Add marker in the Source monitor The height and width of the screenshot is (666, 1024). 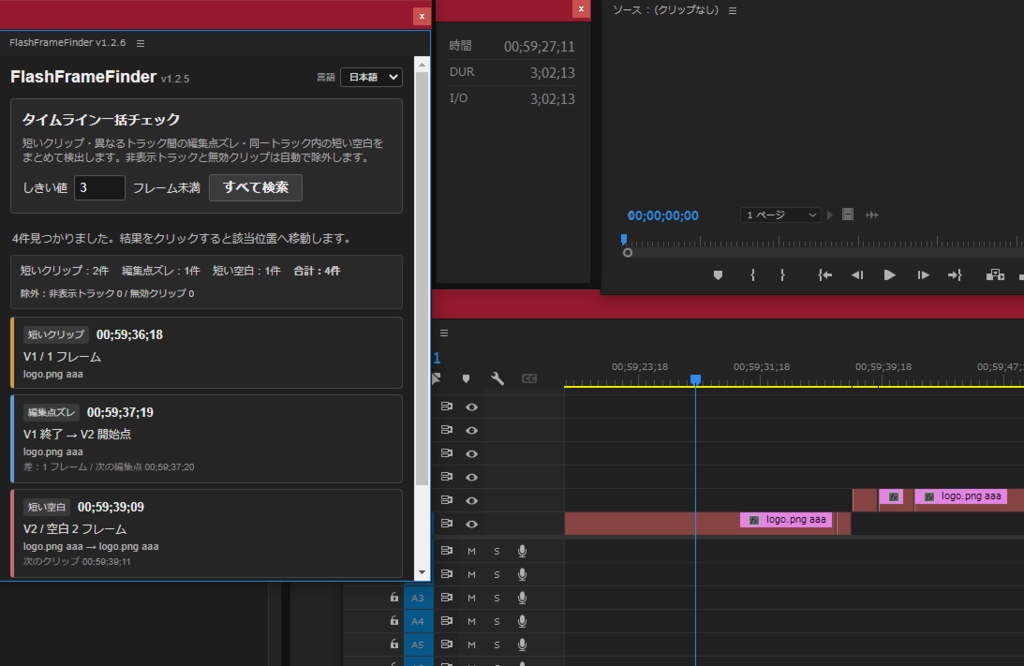click(x=718, y=276)
